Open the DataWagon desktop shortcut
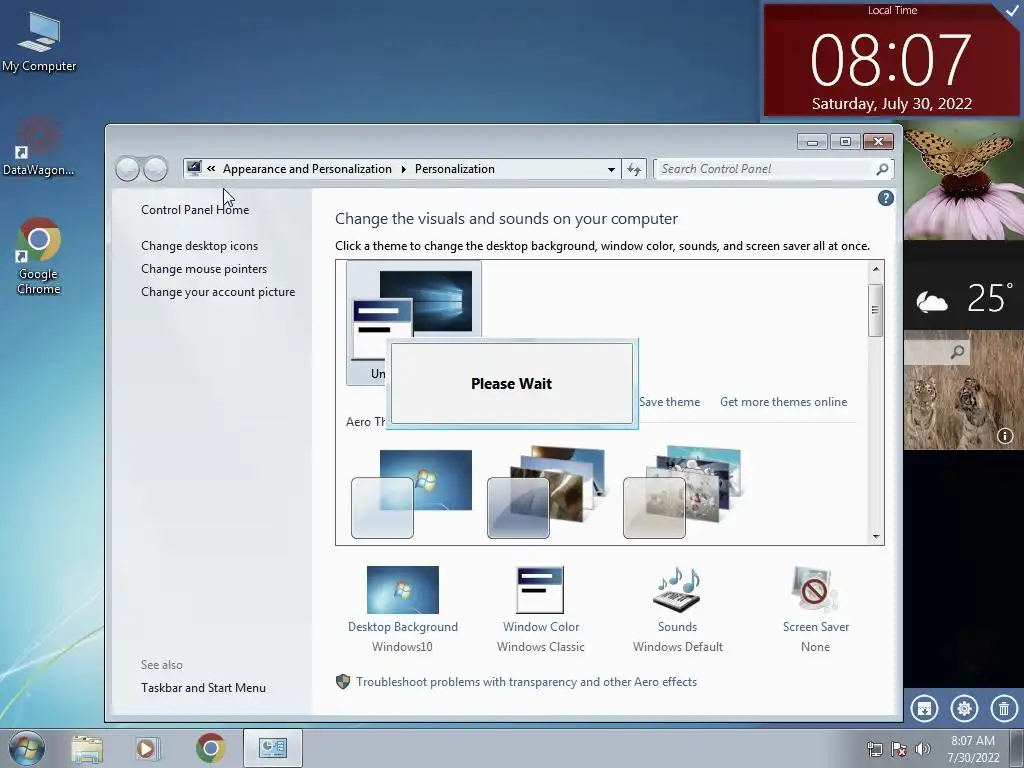Screen dimensions: 1024x768 [38, 146]
